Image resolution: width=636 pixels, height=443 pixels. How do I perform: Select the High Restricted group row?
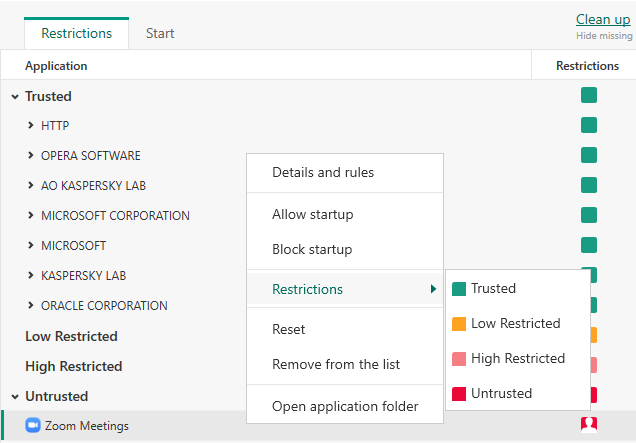point(73,366)
